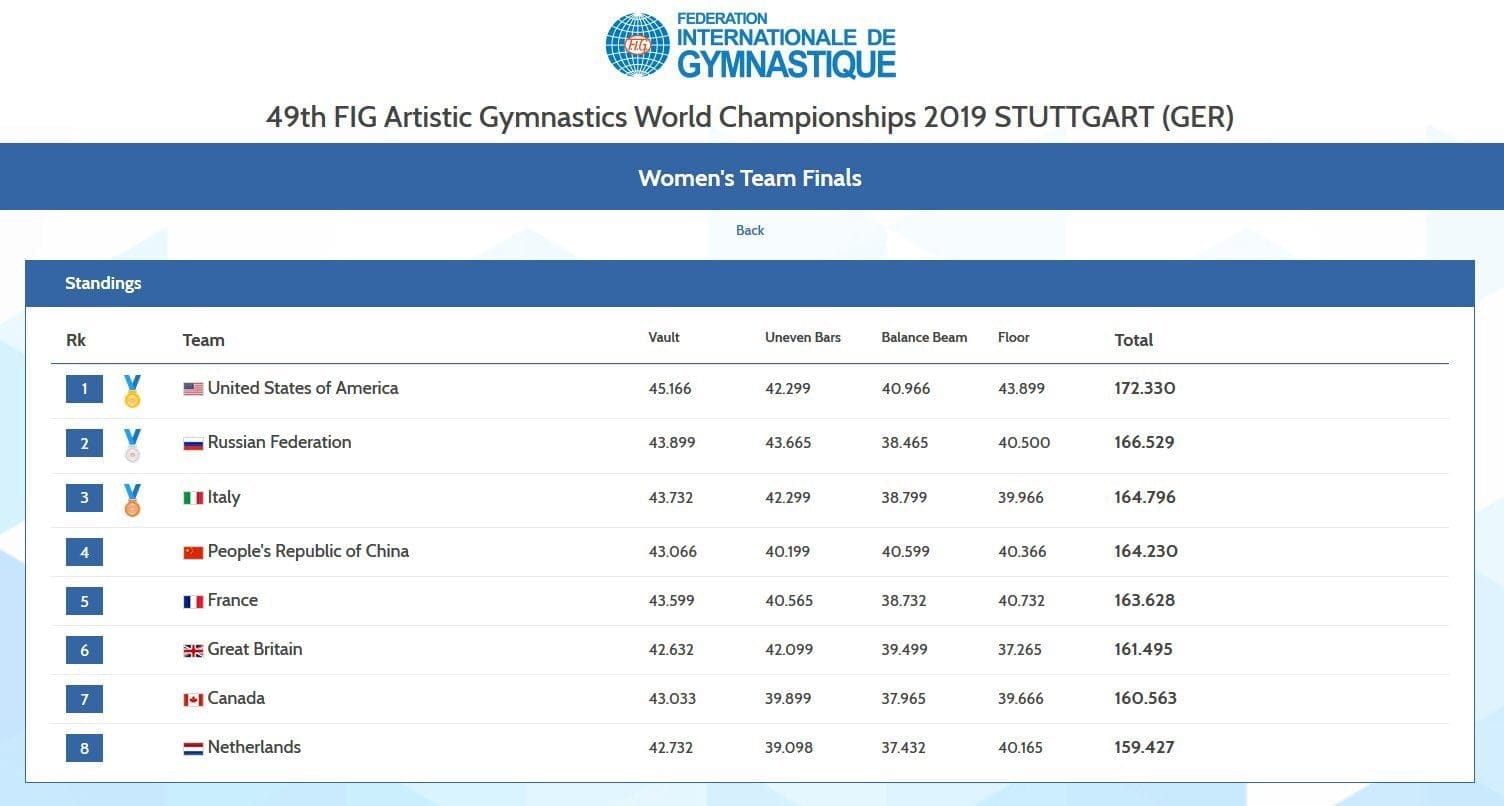
Task: Click the Russian Federation flag icon
Action: point(193,443)
